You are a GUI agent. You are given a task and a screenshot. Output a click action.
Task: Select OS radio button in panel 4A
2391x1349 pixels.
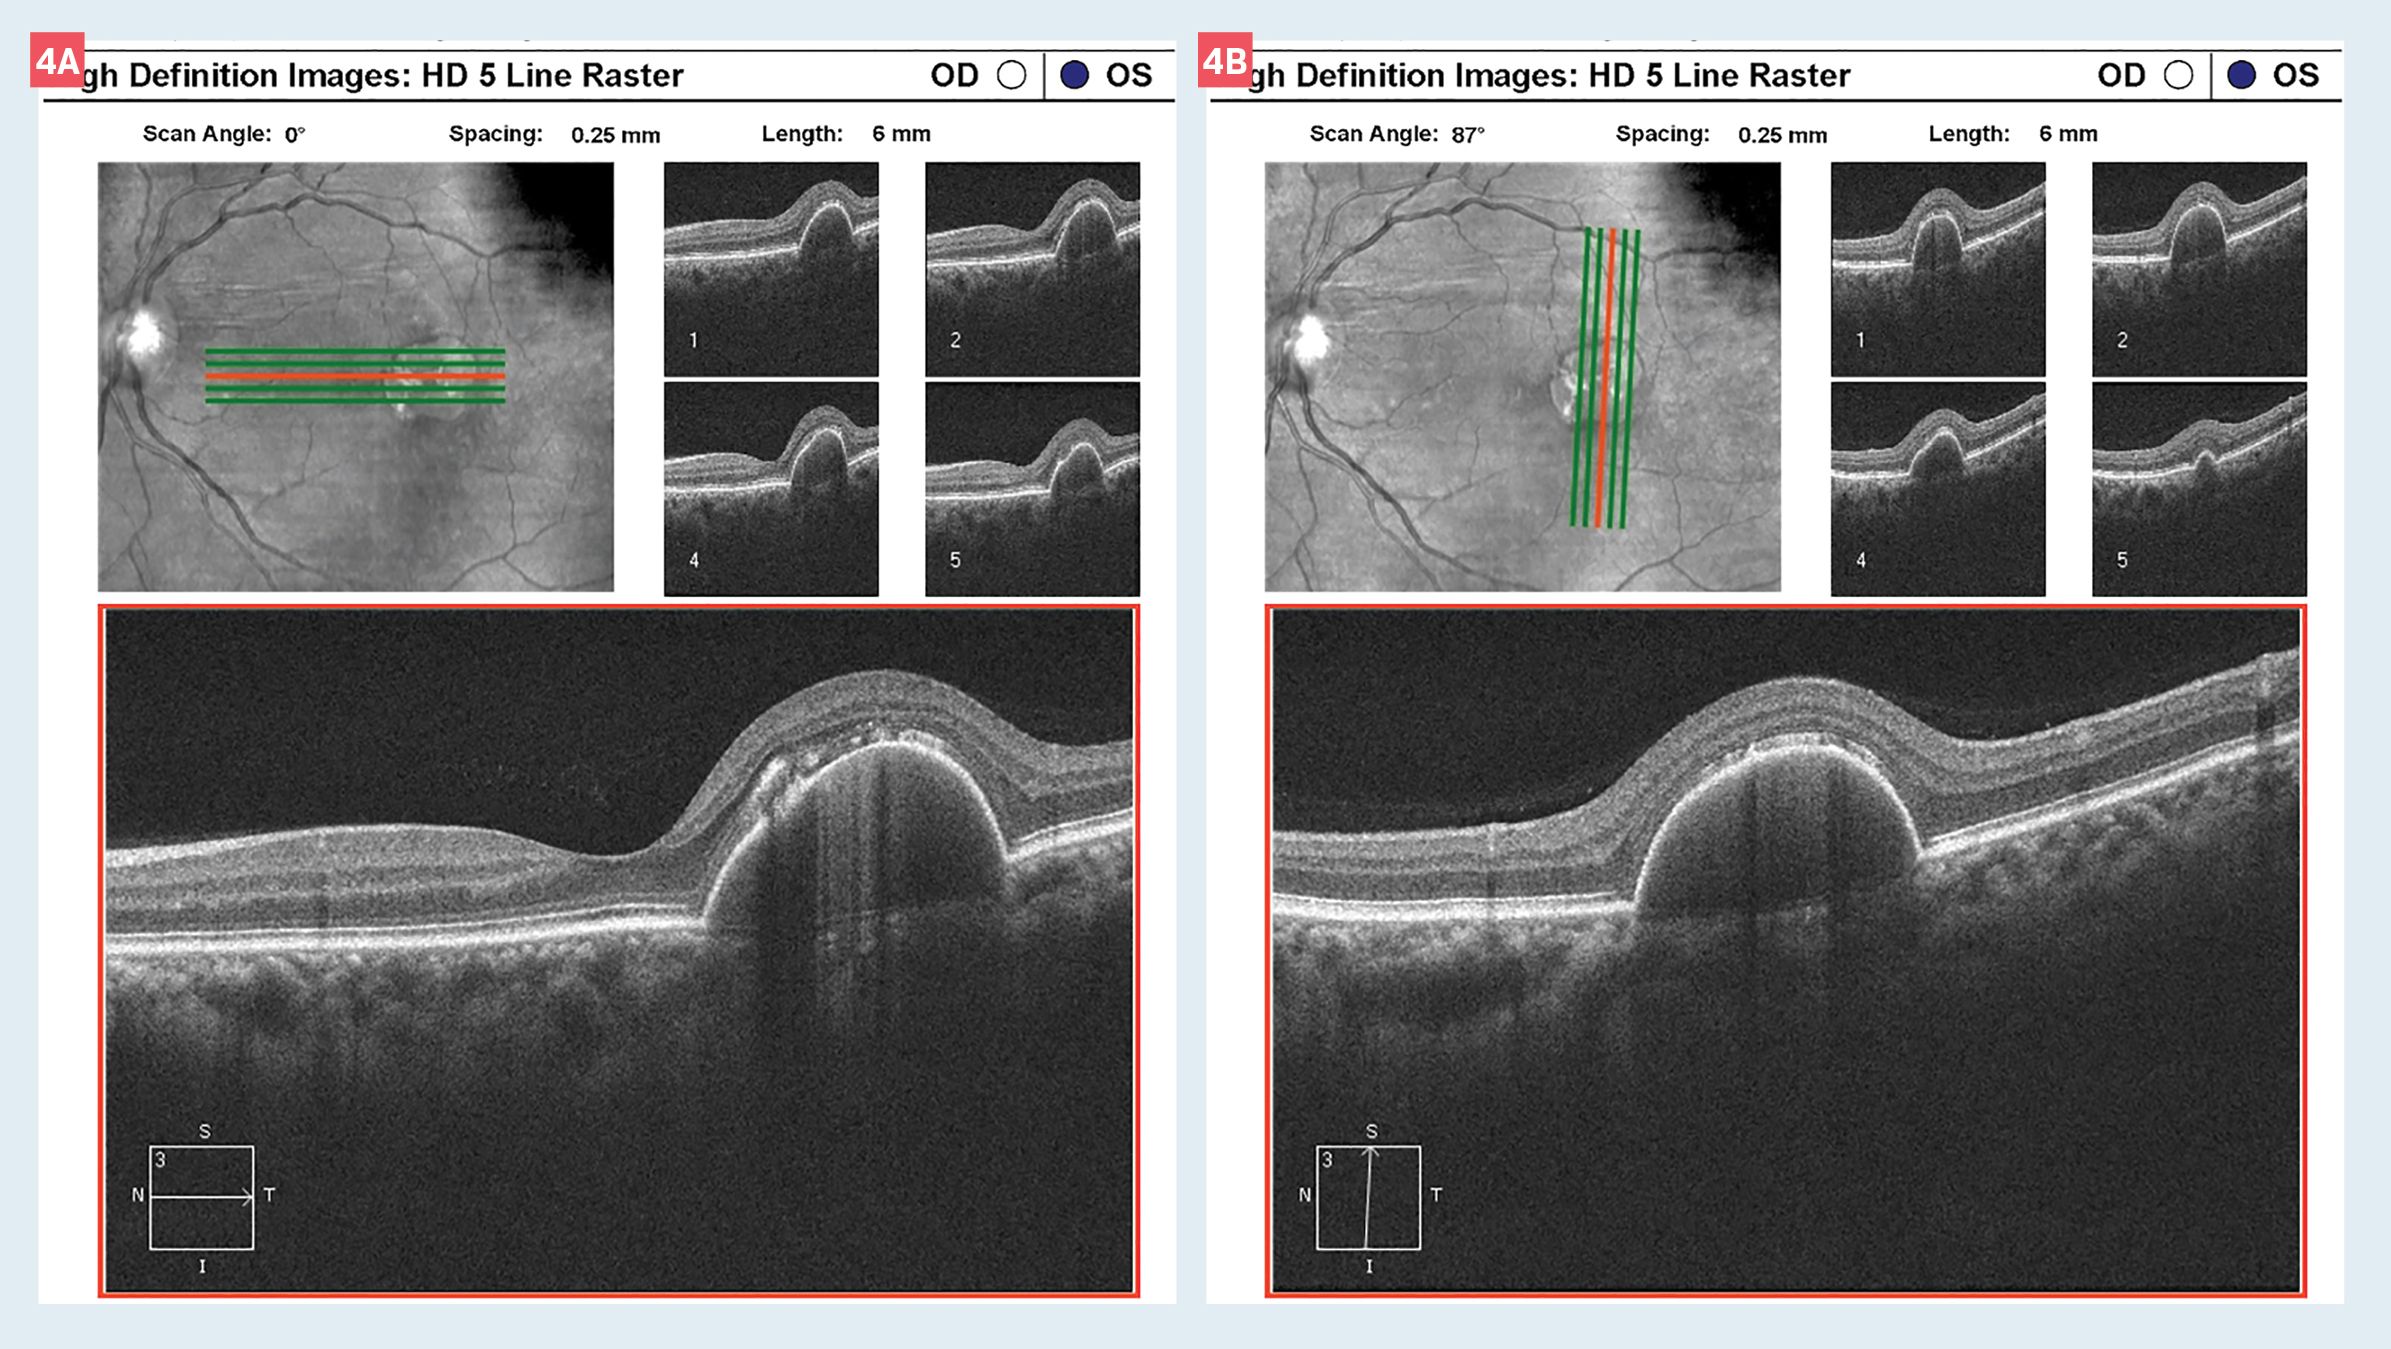click(x=1074, y=76)
